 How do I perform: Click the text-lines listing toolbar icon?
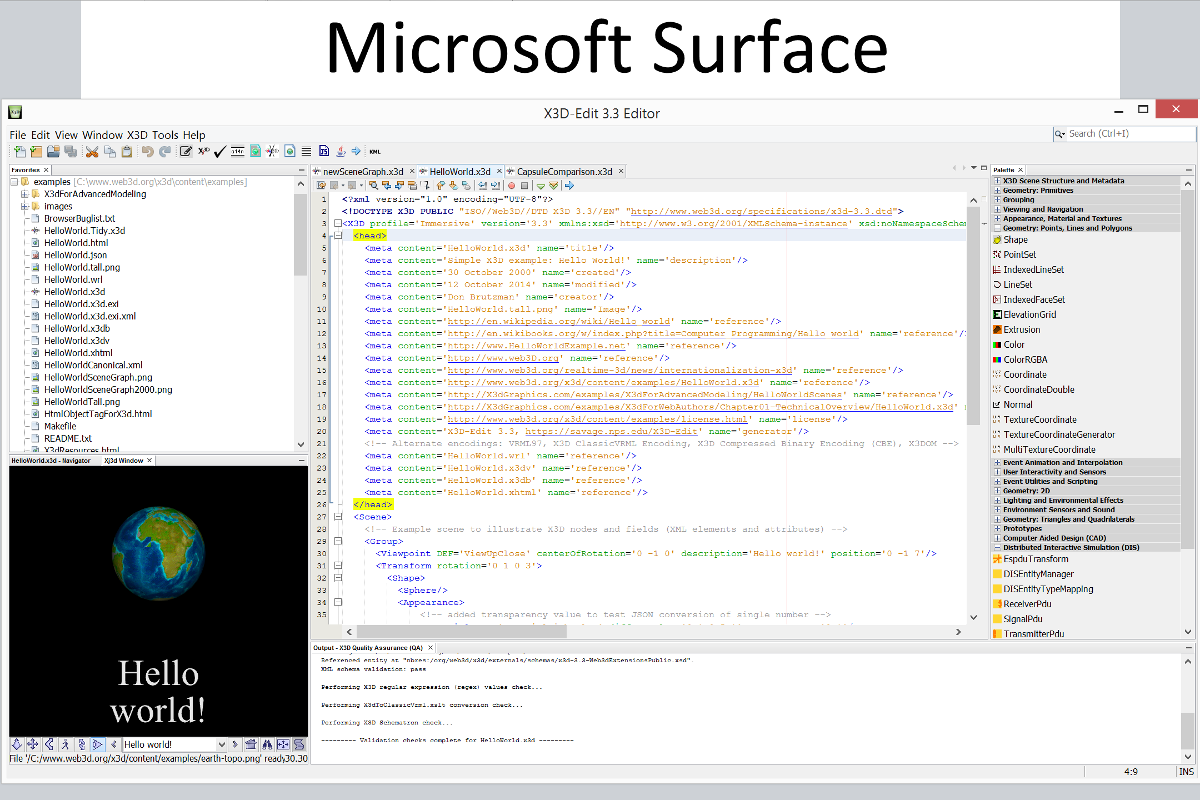click(306, 152)
